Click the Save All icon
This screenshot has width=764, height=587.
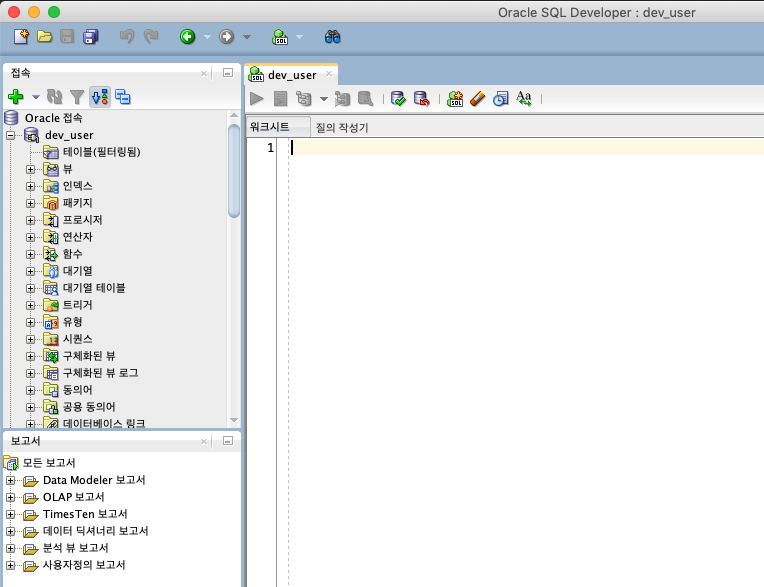pyautogui.click(x=91, y=37)
